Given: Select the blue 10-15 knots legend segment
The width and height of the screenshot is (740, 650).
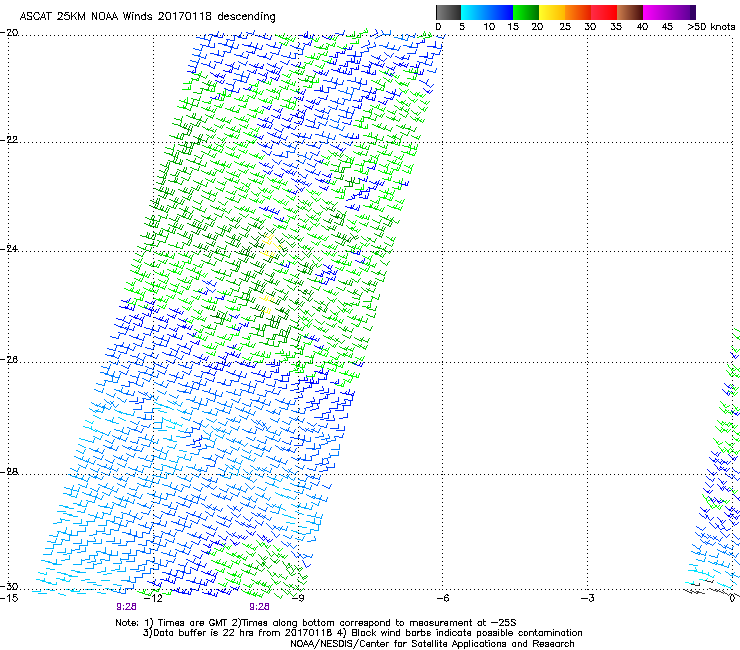Looking at the screenshot, I should pos(500,12).
